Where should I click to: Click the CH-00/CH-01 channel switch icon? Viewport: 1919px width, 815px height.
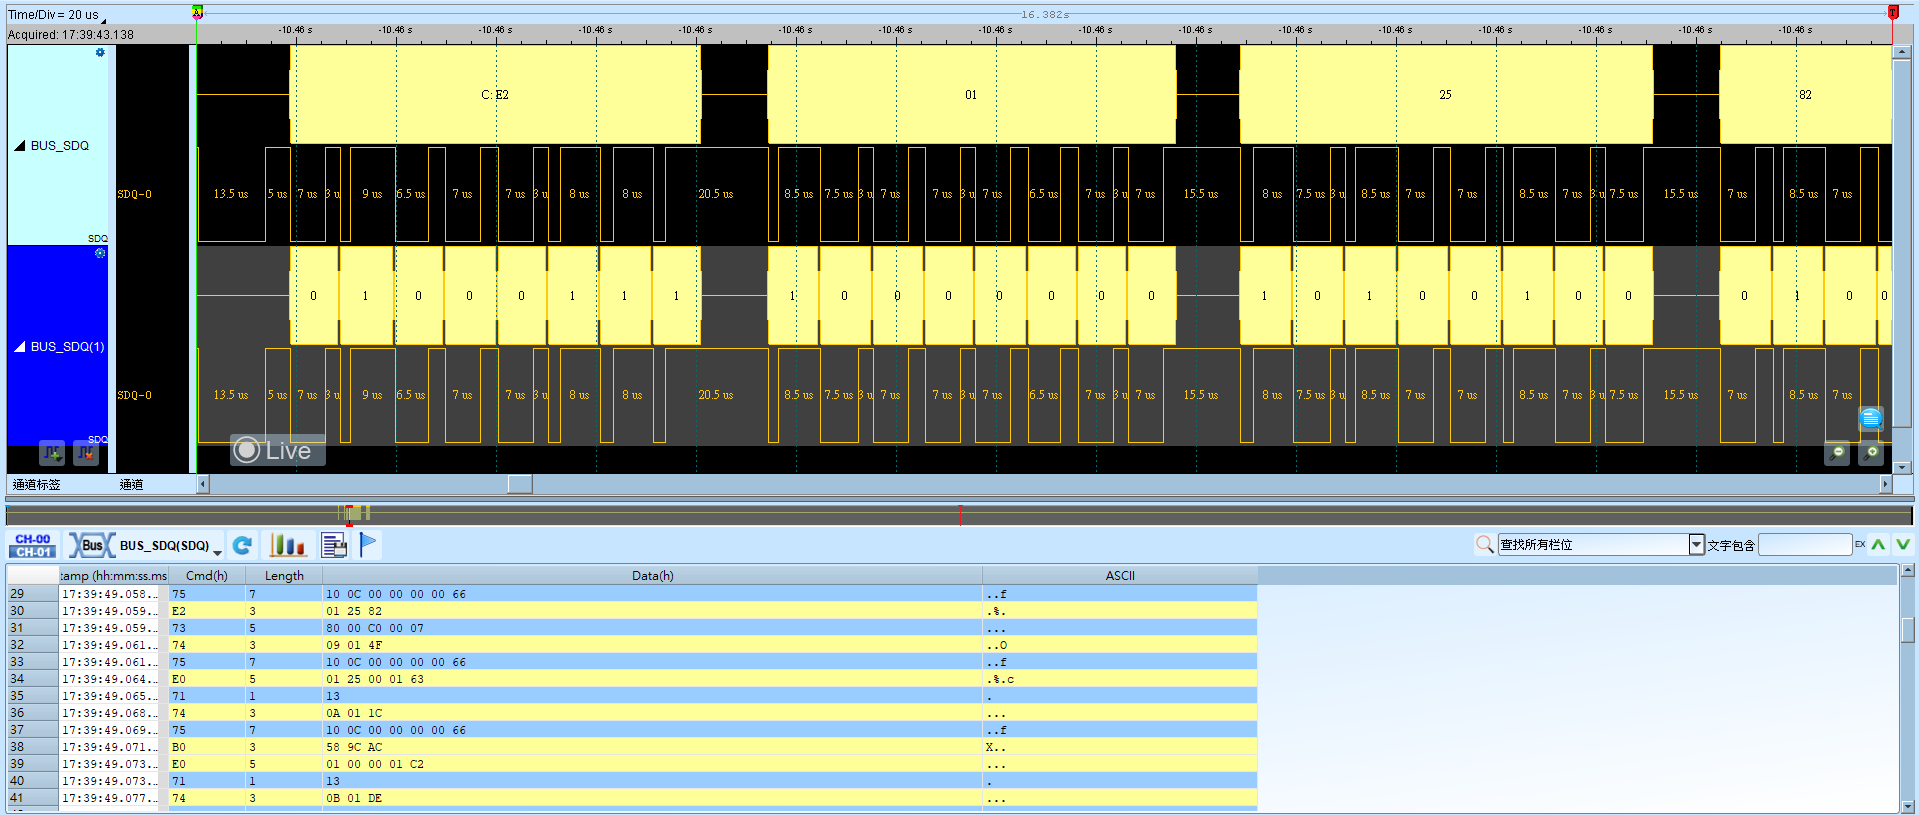tap(33, 545)
